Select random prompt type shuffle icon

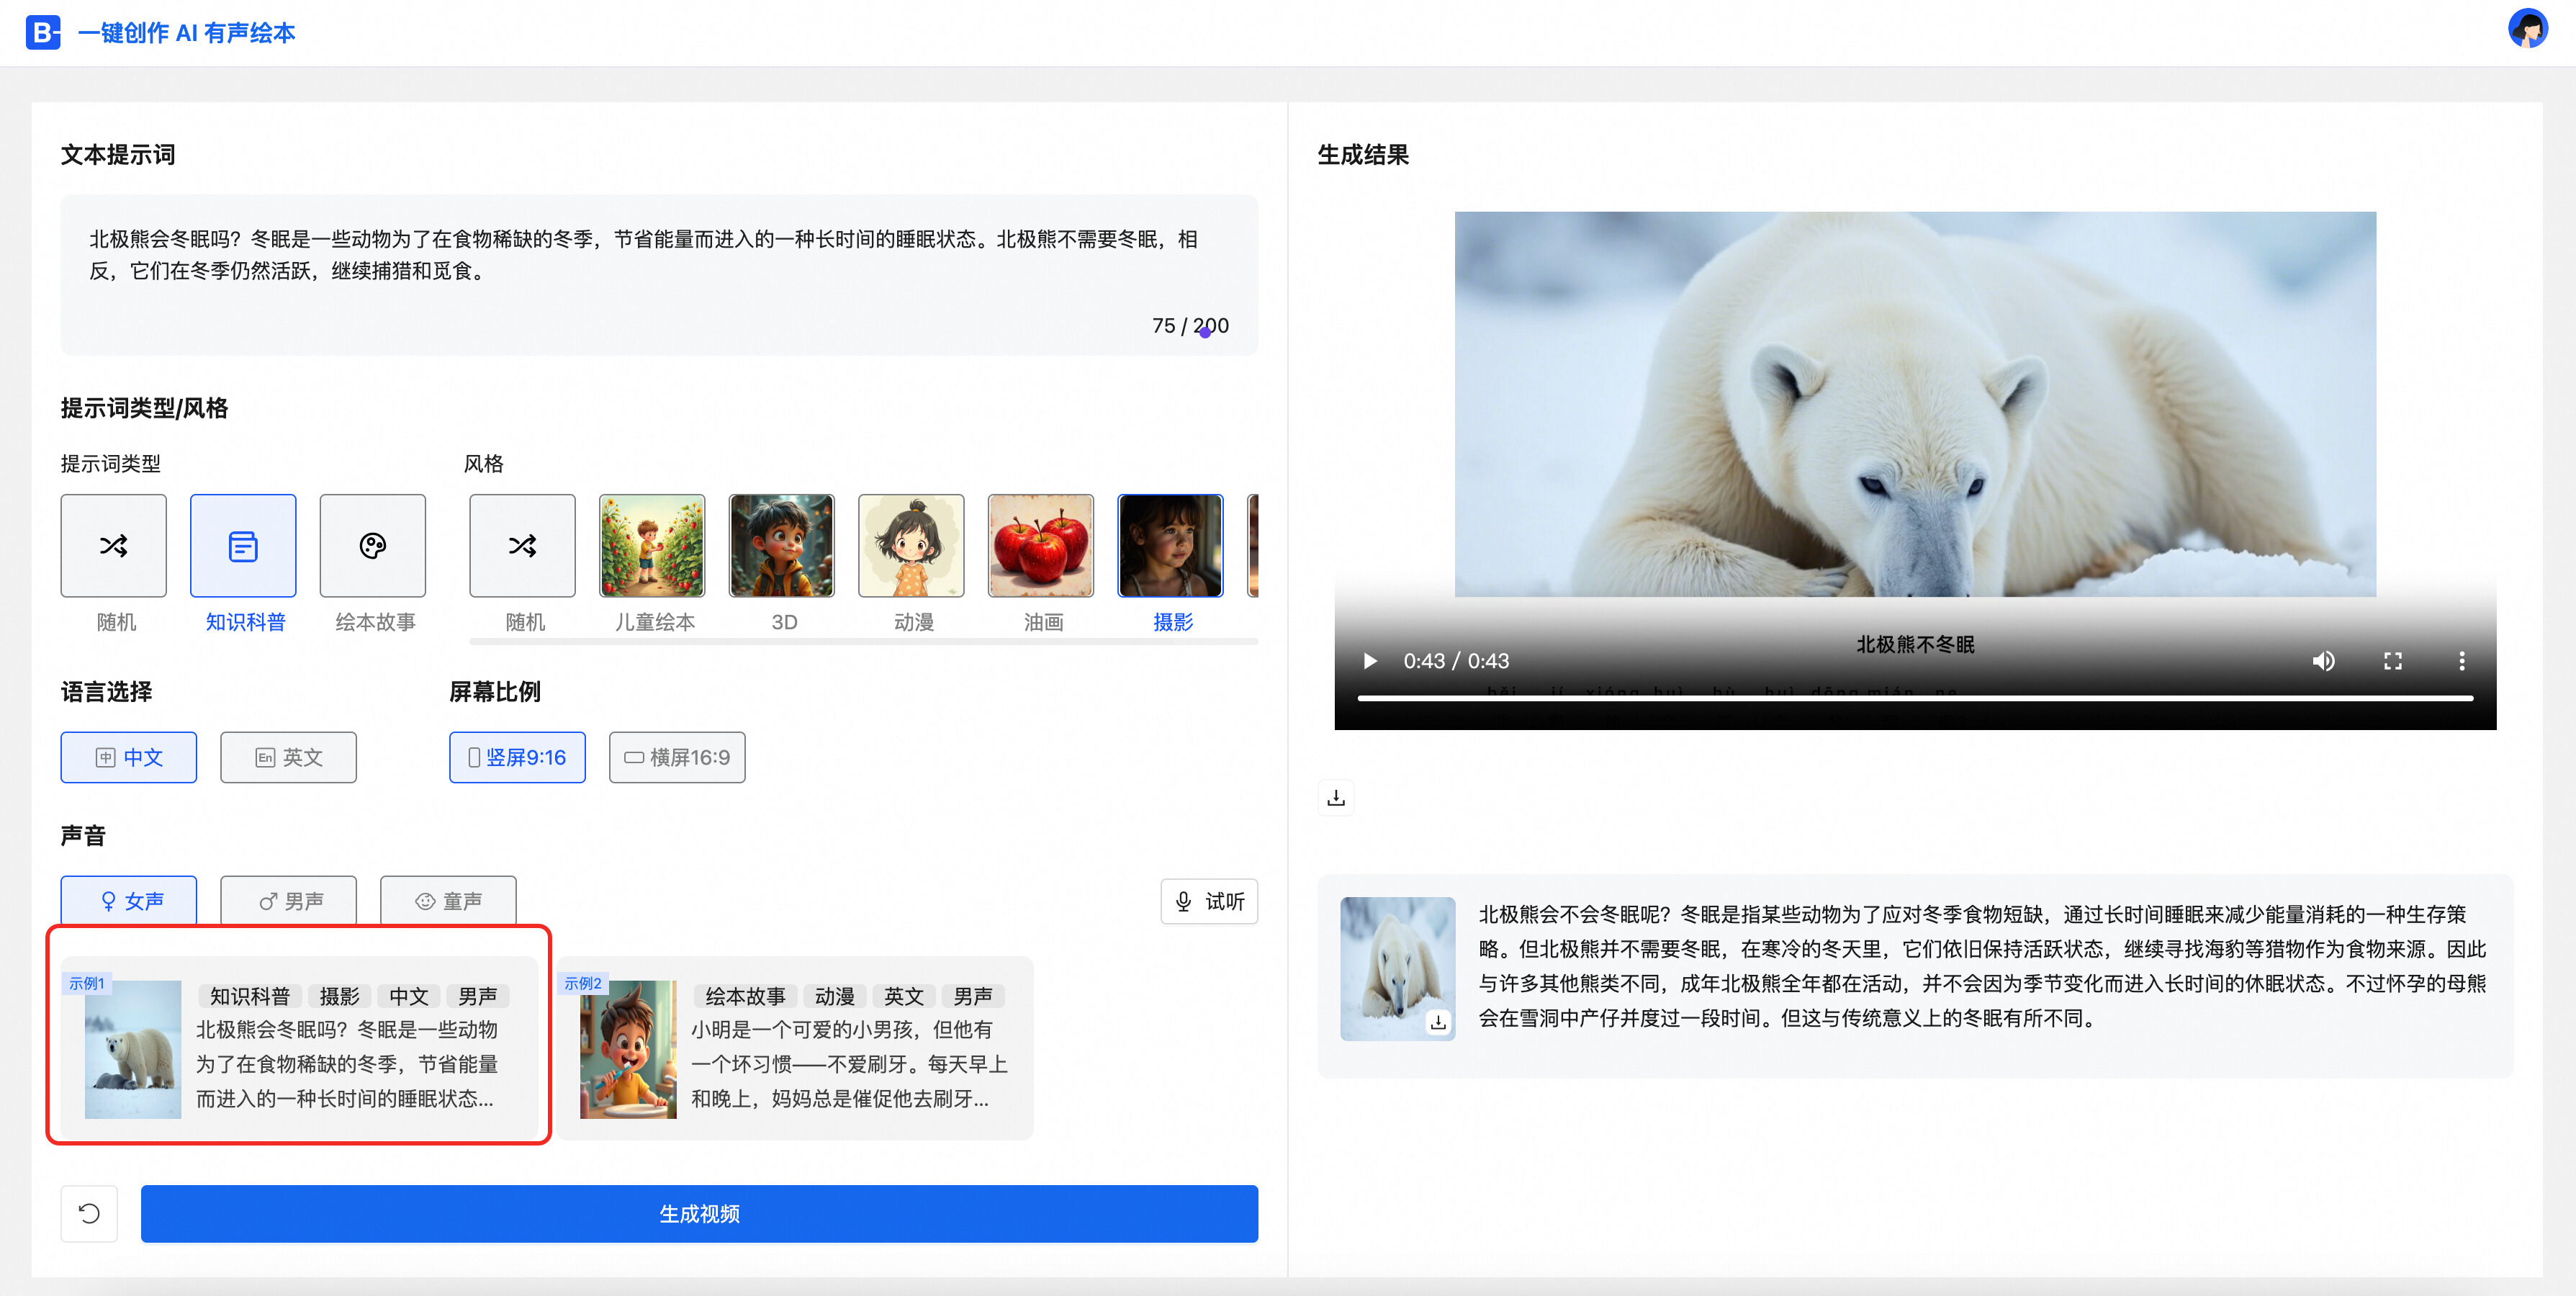113,545
